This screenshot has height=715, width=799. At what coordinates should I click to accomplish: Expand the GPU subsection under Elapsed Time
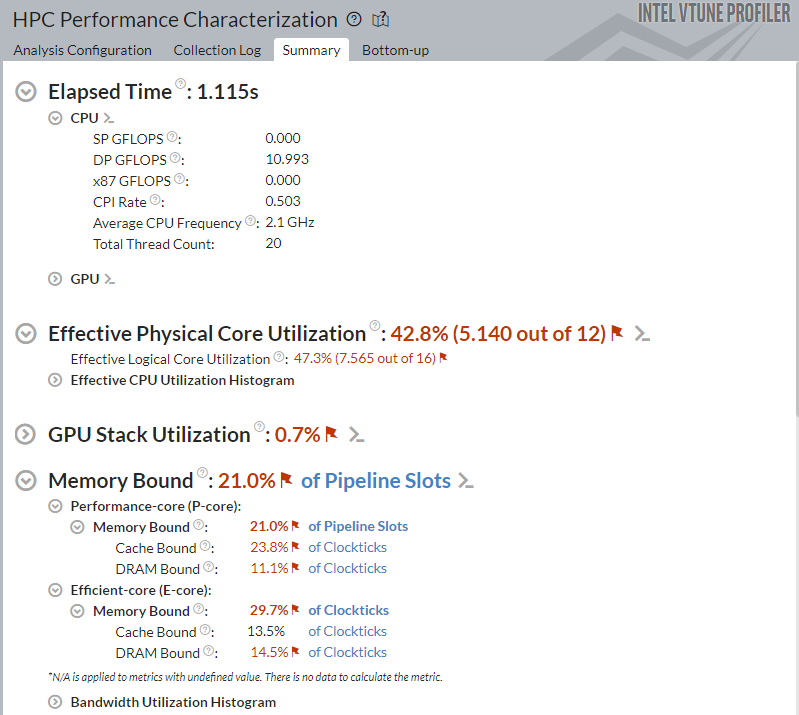(56, 279)
